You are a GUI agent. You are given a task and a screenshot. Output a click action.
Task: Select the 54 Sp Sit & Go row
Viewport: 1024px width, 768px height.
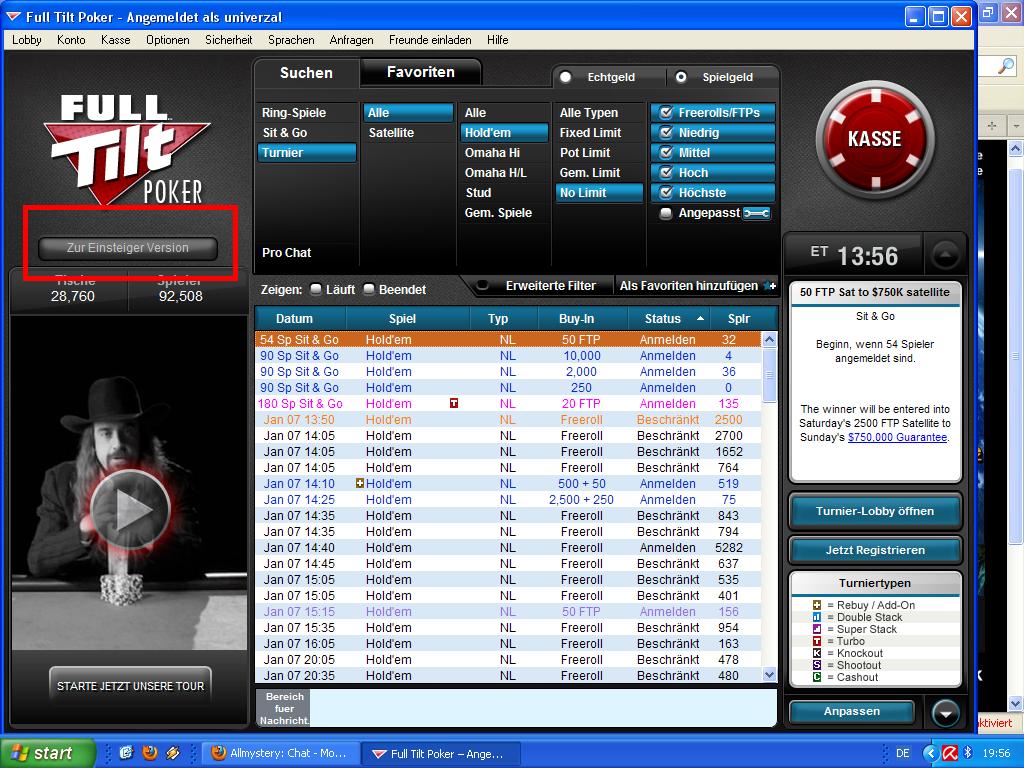[x=508, y=340]
